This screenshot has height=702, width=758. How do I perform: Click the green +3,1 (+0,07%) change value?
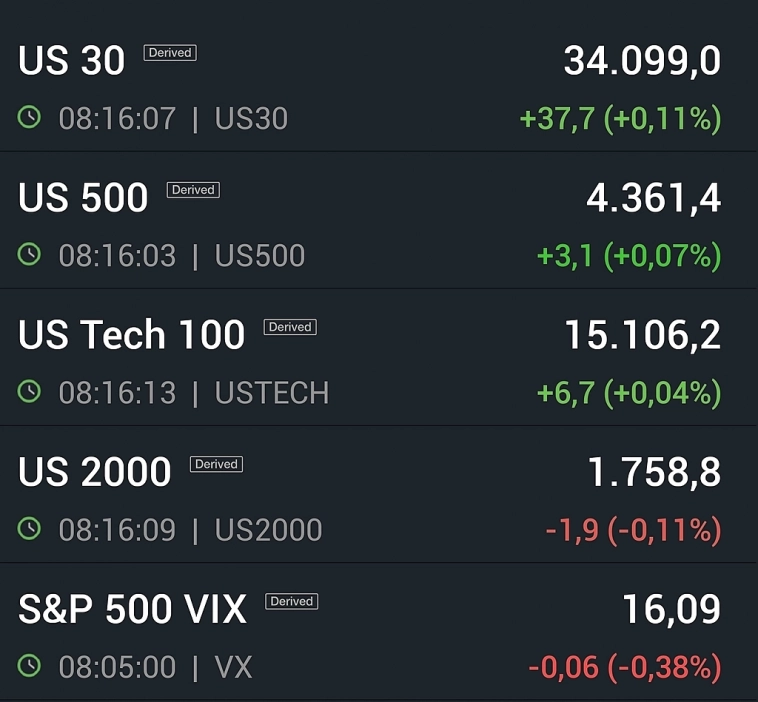pos(628,256)
